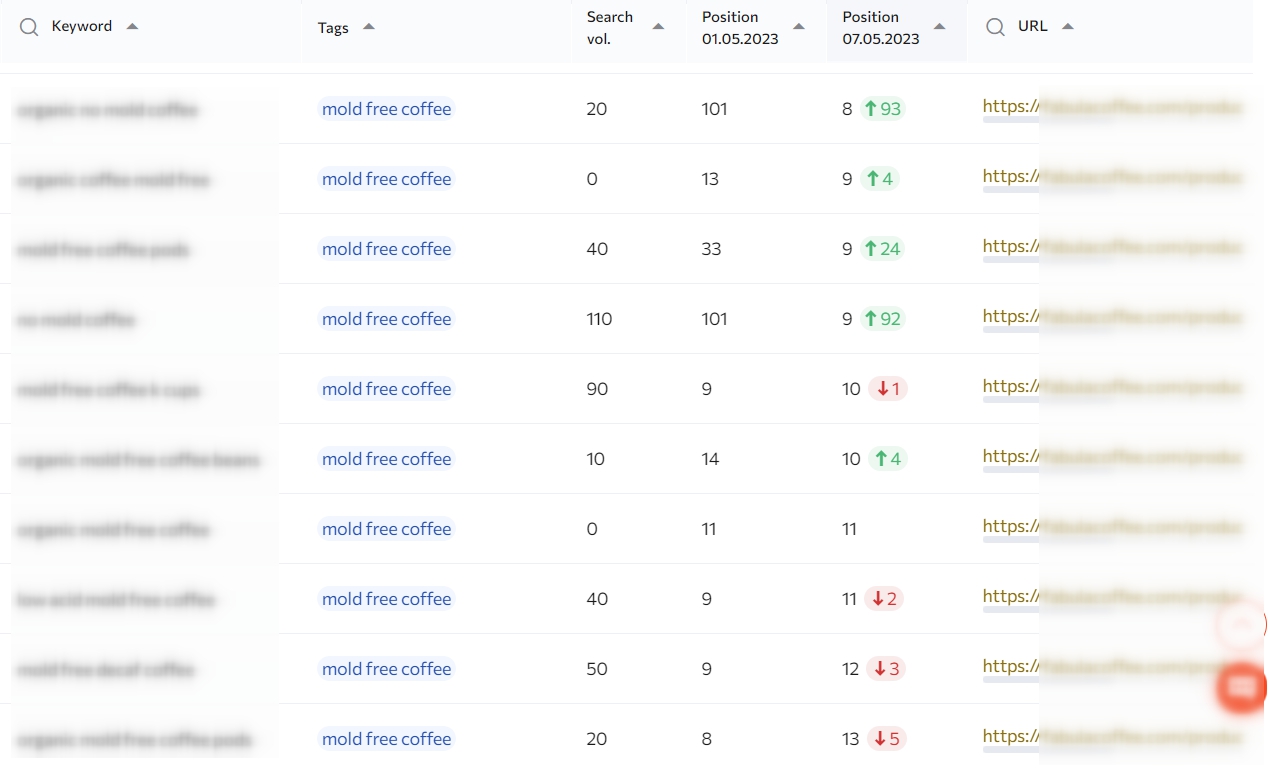
Task: Sort by Search vol. using its arrow
Action: click(x=658, y=27)
